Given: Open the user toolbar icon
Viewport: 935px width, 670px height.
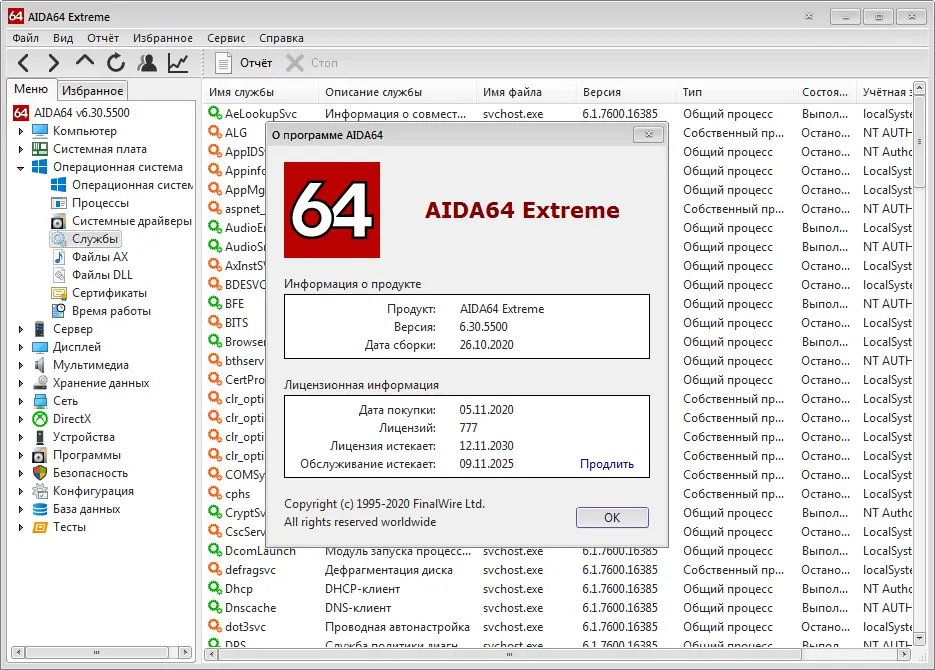Looking at the screenshot, I should (147, 63).
